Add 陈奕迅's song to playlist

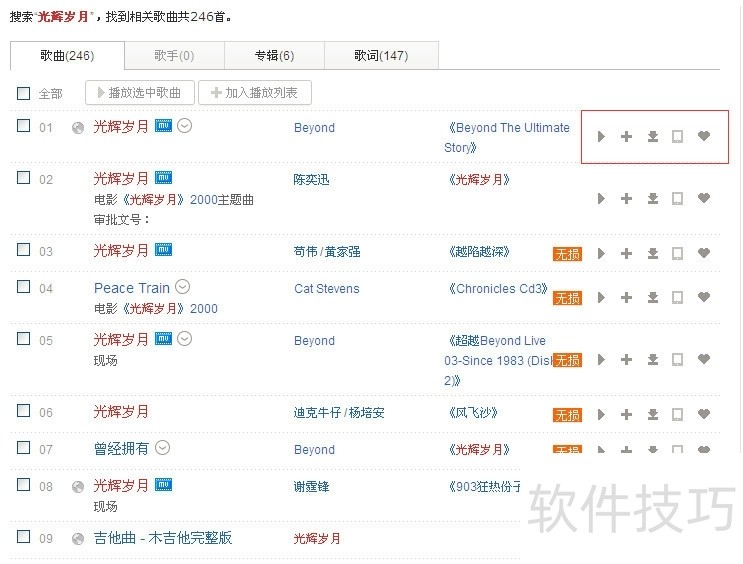[626, 199]
